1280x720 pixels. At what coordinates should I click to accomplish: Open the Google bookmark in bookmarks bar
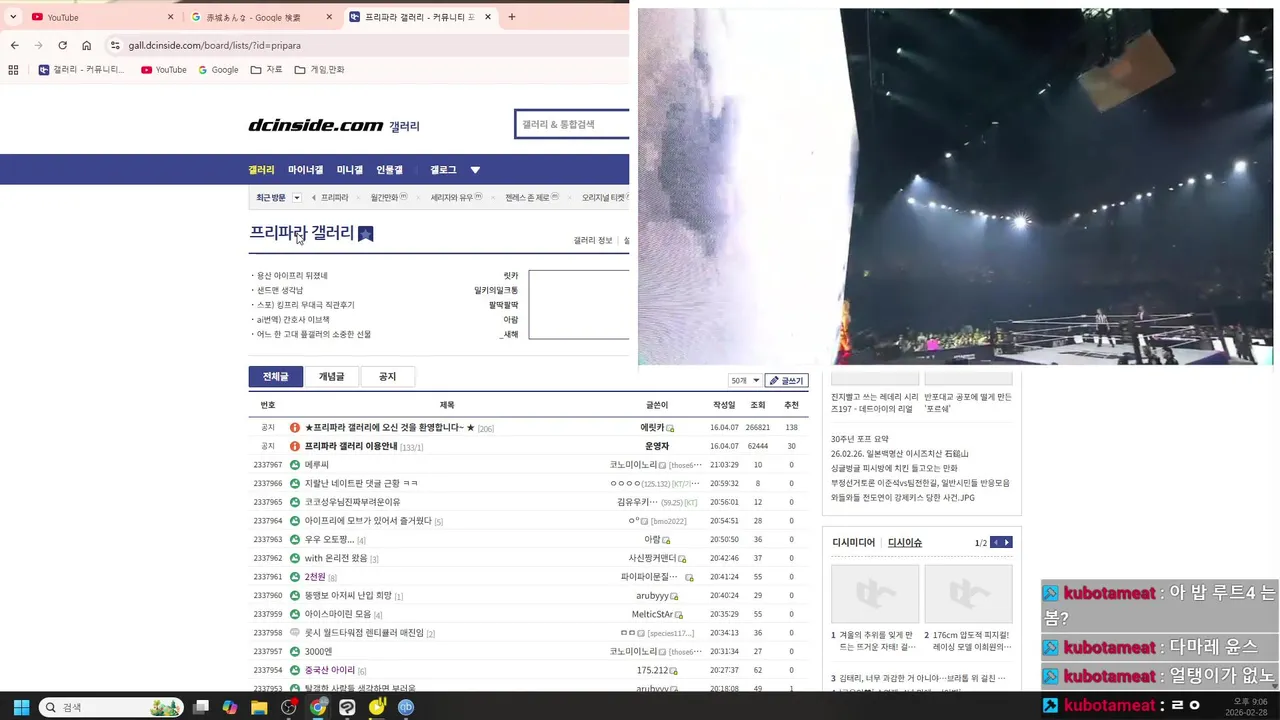(x=218, y=70)
